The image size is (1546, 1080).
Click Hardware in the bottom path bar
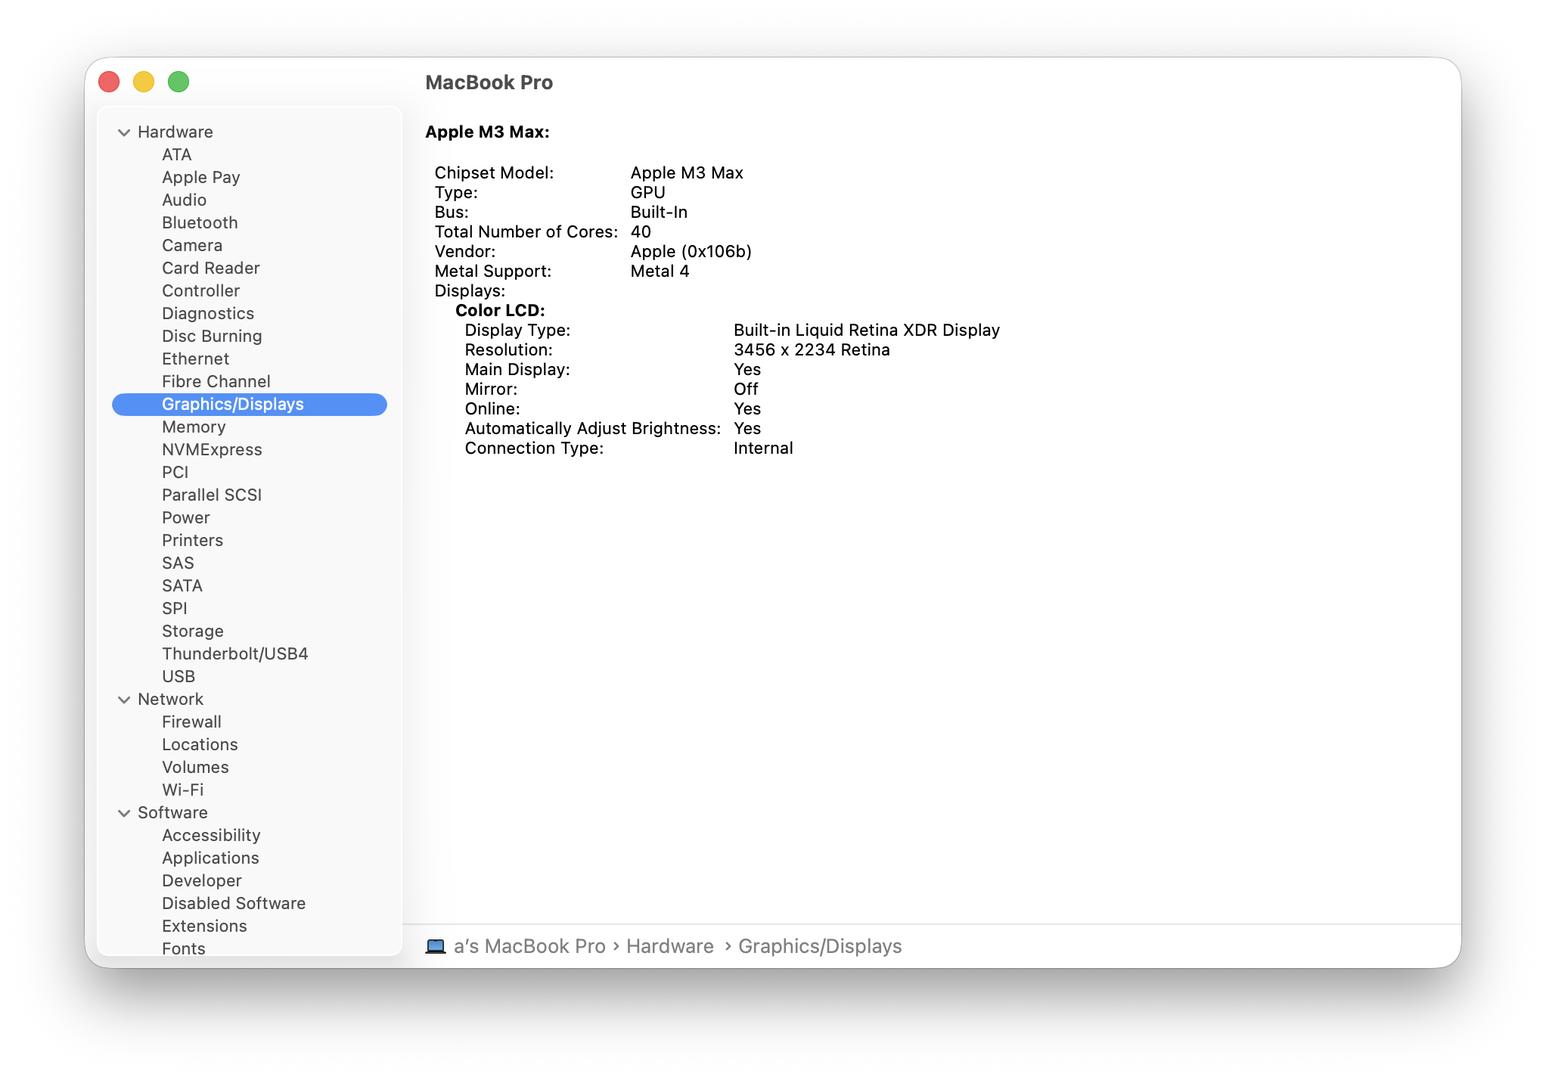point(669,946)
